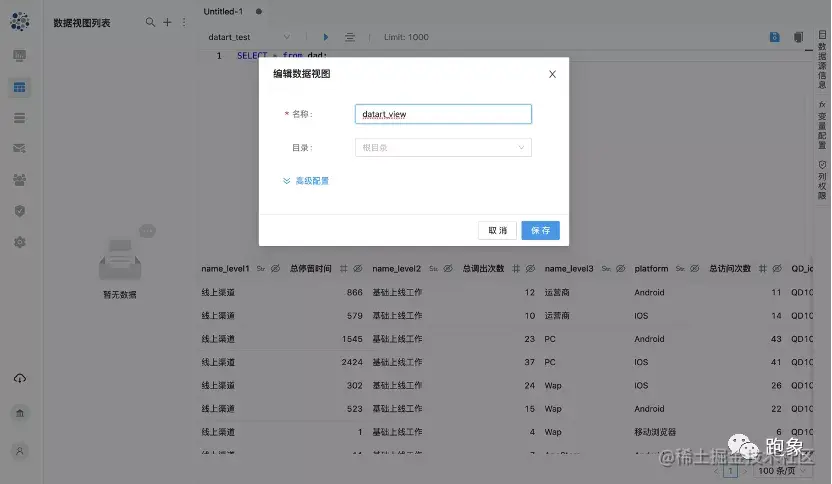Select the 移动浏览器 platform cell
This screenshot has width=832, height=484.
[x=655, y=432]
